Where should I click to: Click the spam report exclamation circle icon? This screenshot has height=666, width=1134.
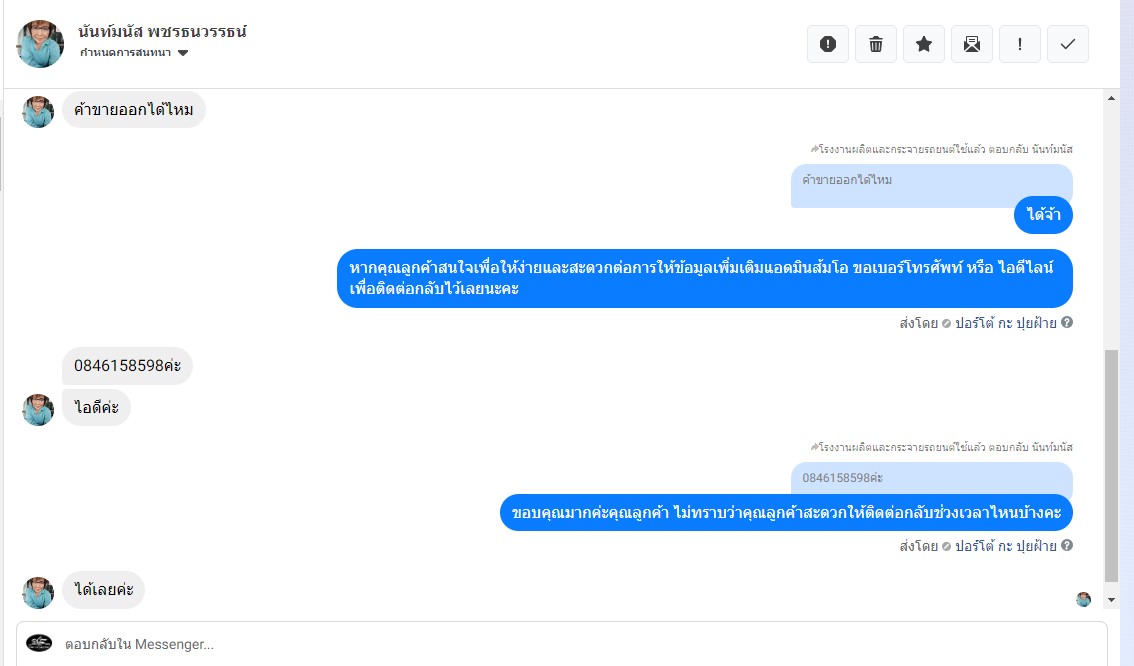click(x=827, y=44)
